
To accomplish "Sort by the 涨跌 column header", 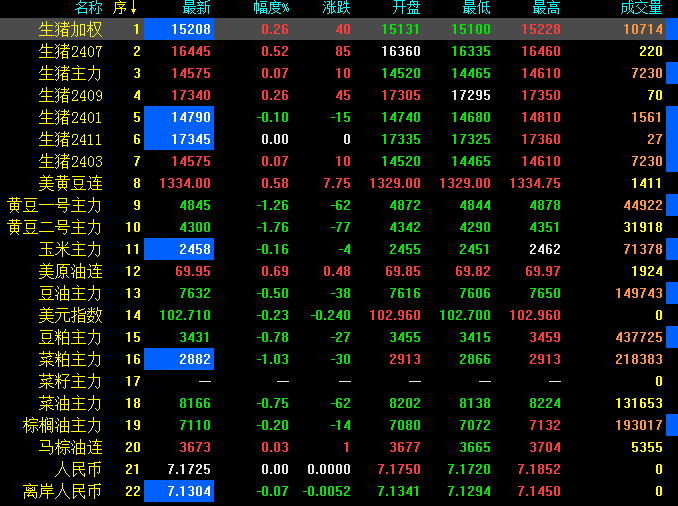I will 336,7.
